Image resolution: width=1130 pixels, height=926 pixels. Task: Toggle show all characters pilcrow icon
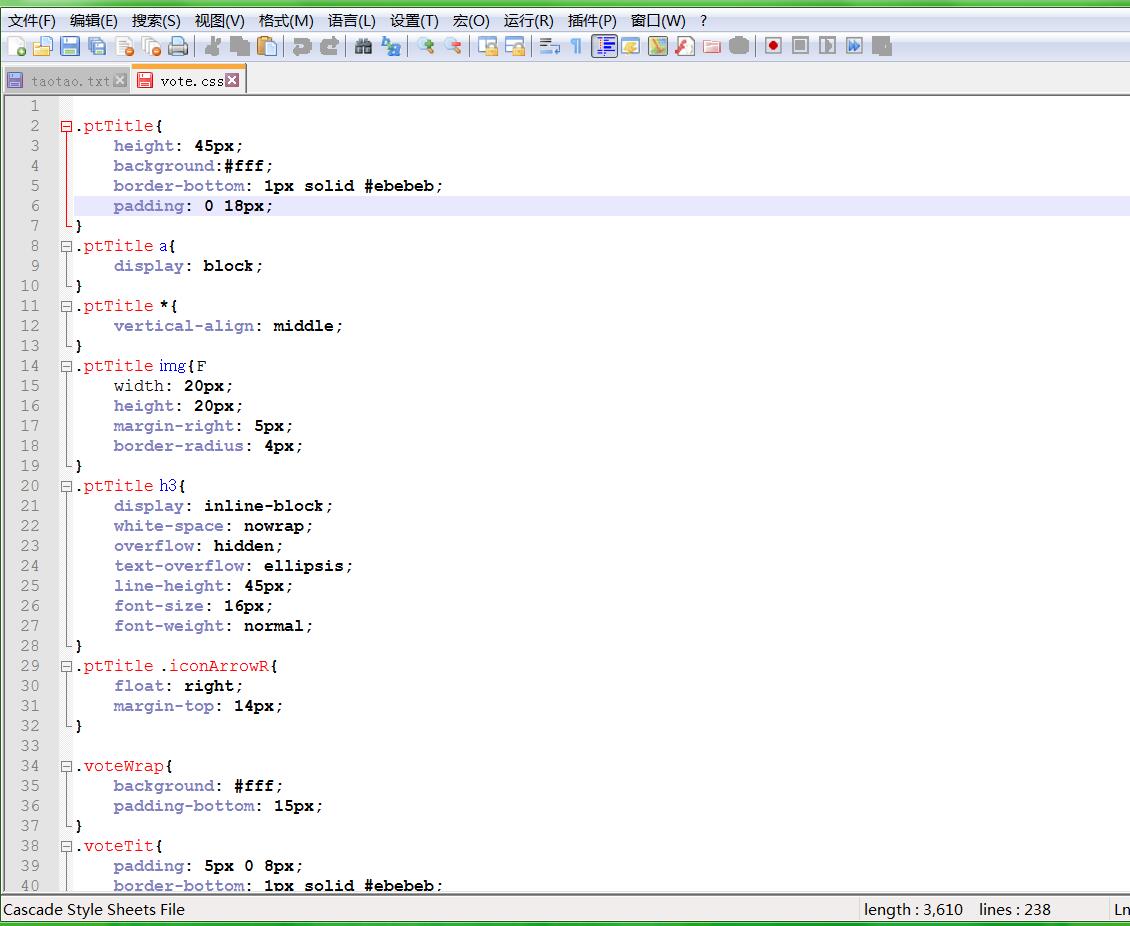click(x=576, y=46)
